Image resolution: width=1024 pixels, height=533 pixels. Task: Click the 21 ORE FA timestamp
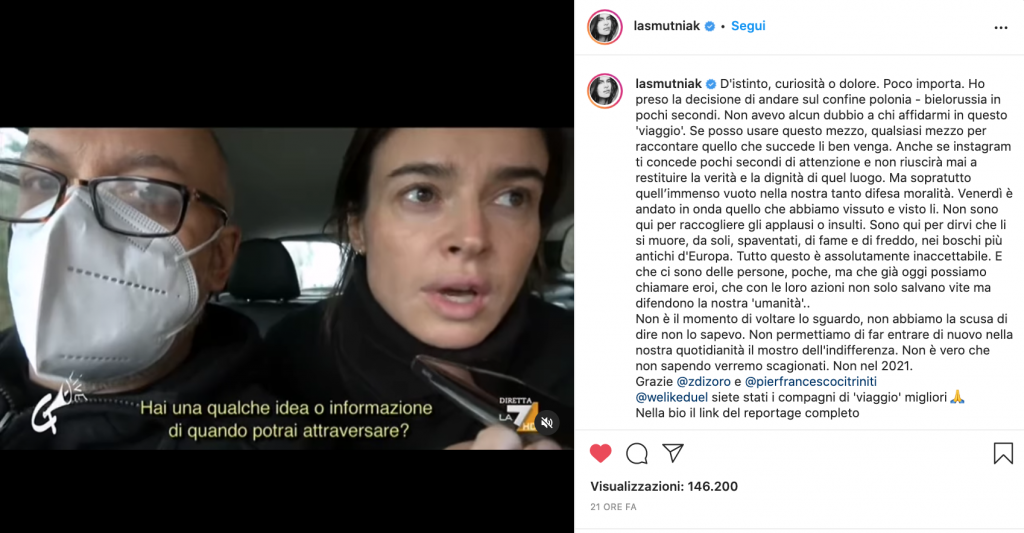tap(613, 507)
